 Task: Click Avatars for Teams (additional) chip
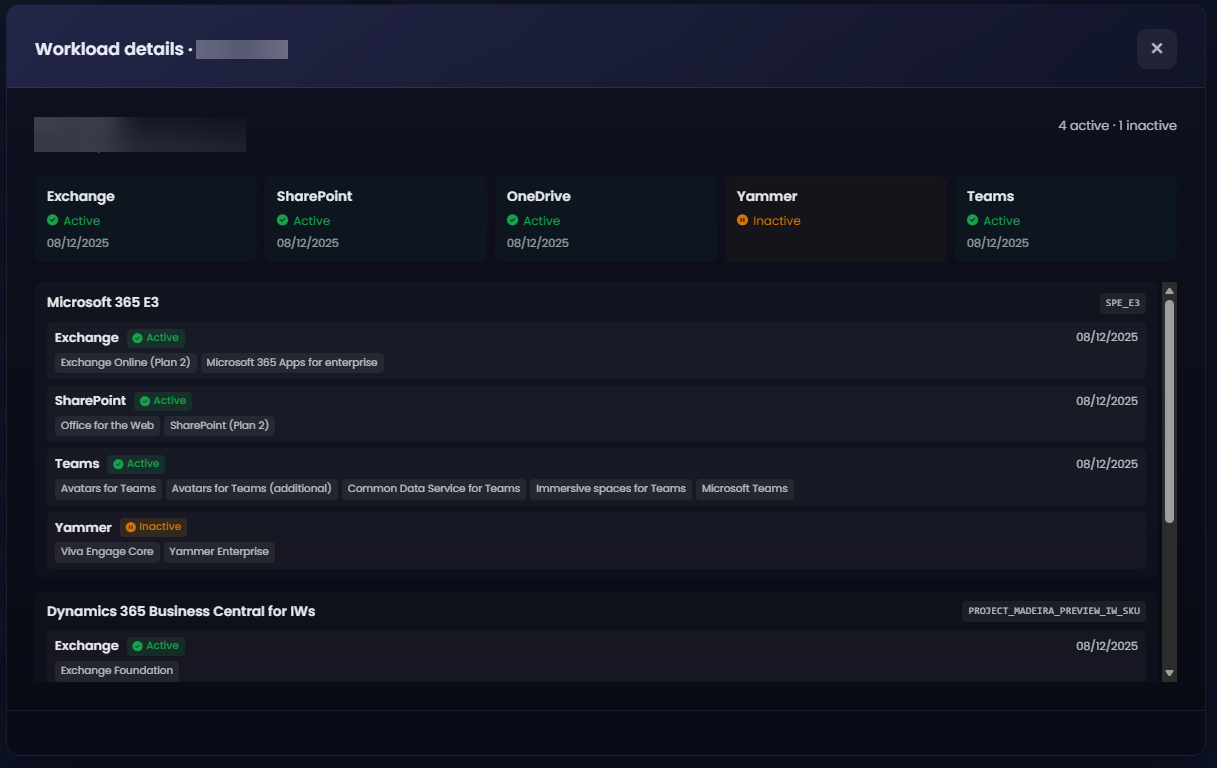(x=252, y=488)
